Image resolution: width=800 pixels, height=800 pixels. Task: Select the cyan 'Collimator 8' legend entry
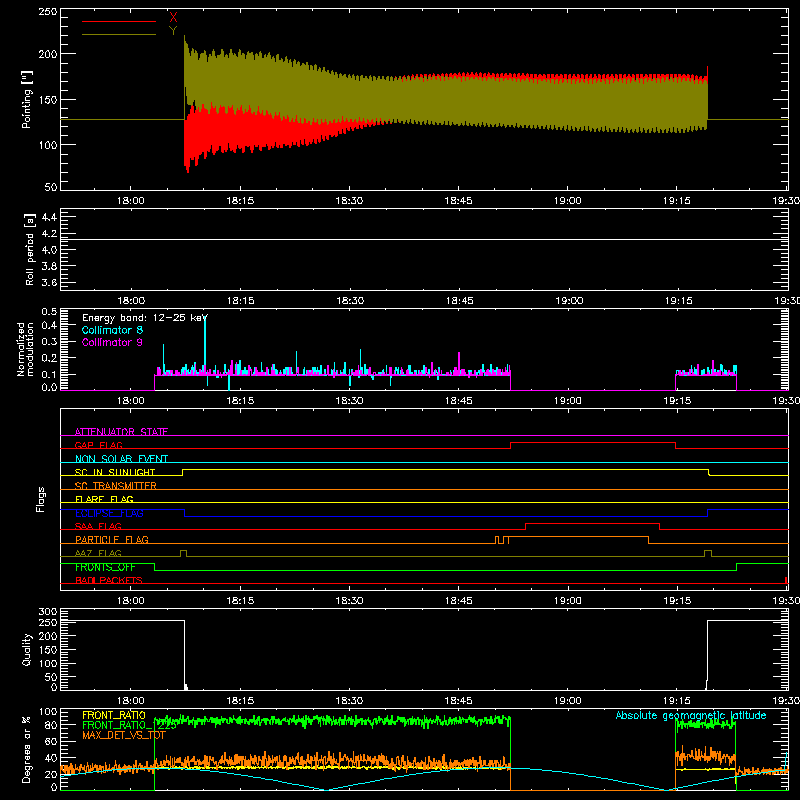click(x=112, y=330)
